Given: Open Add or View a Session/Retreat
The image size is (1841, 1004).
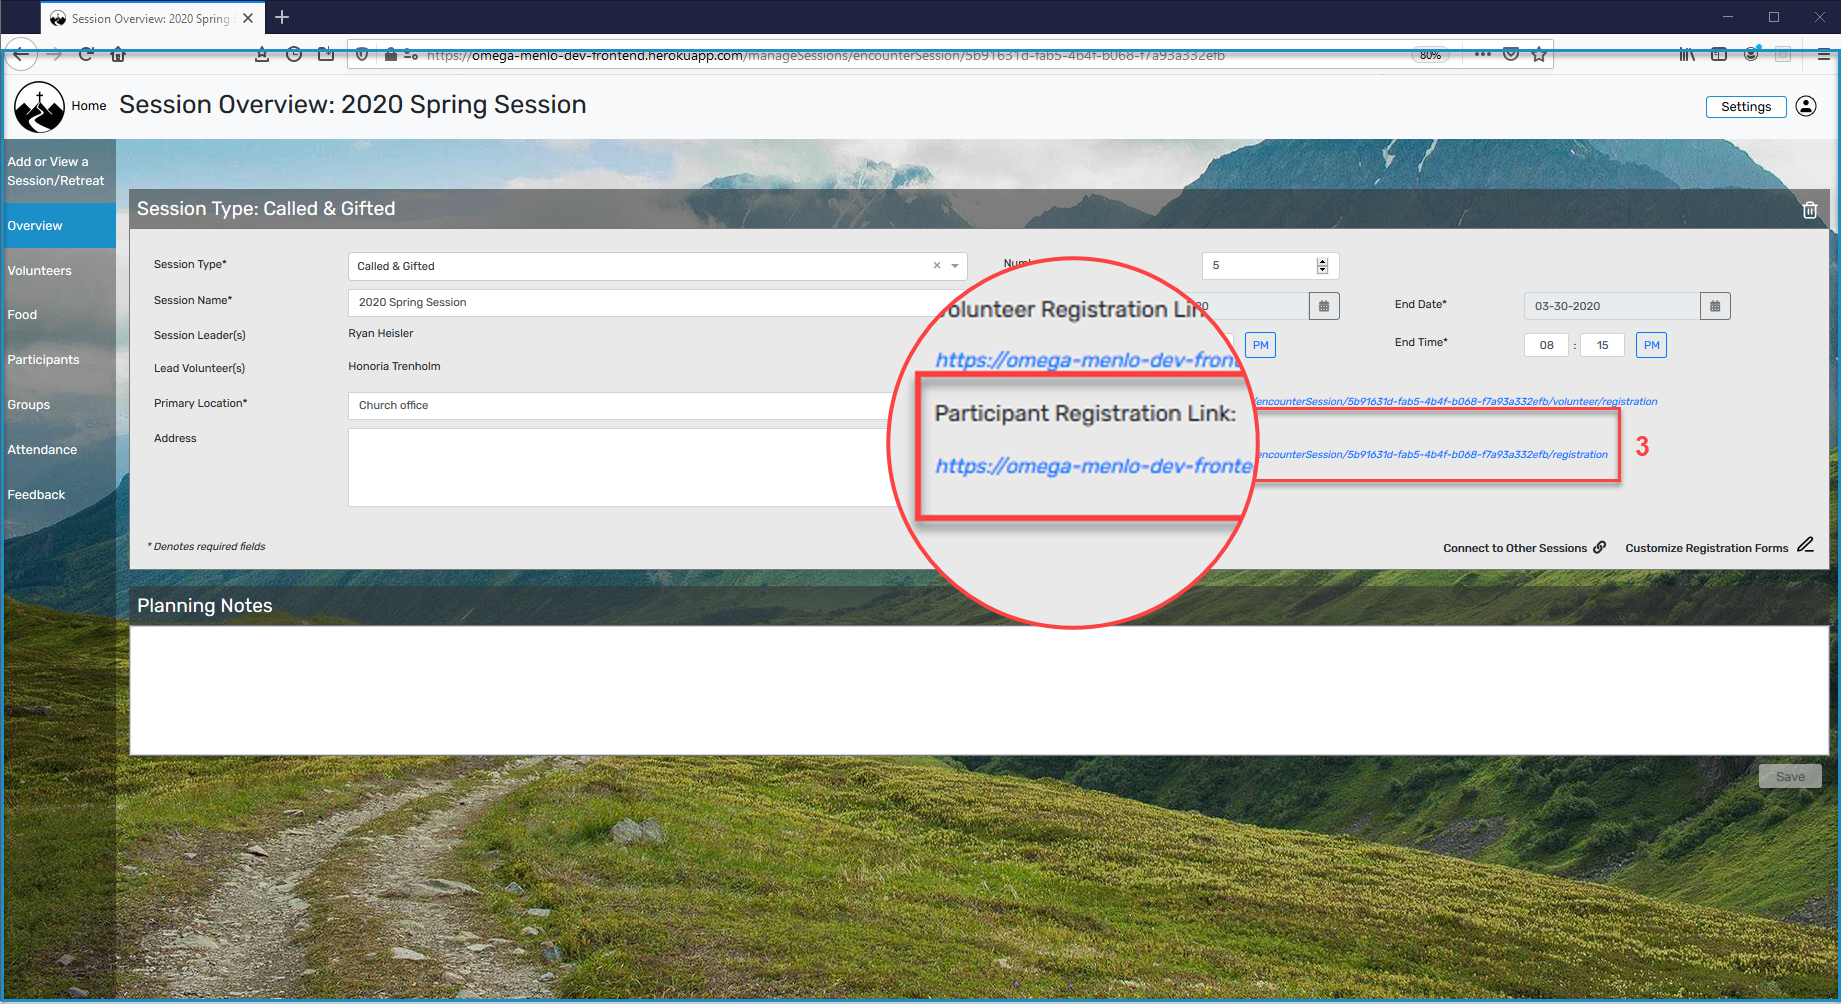Looking at the screenshot, I should [56, 171].
